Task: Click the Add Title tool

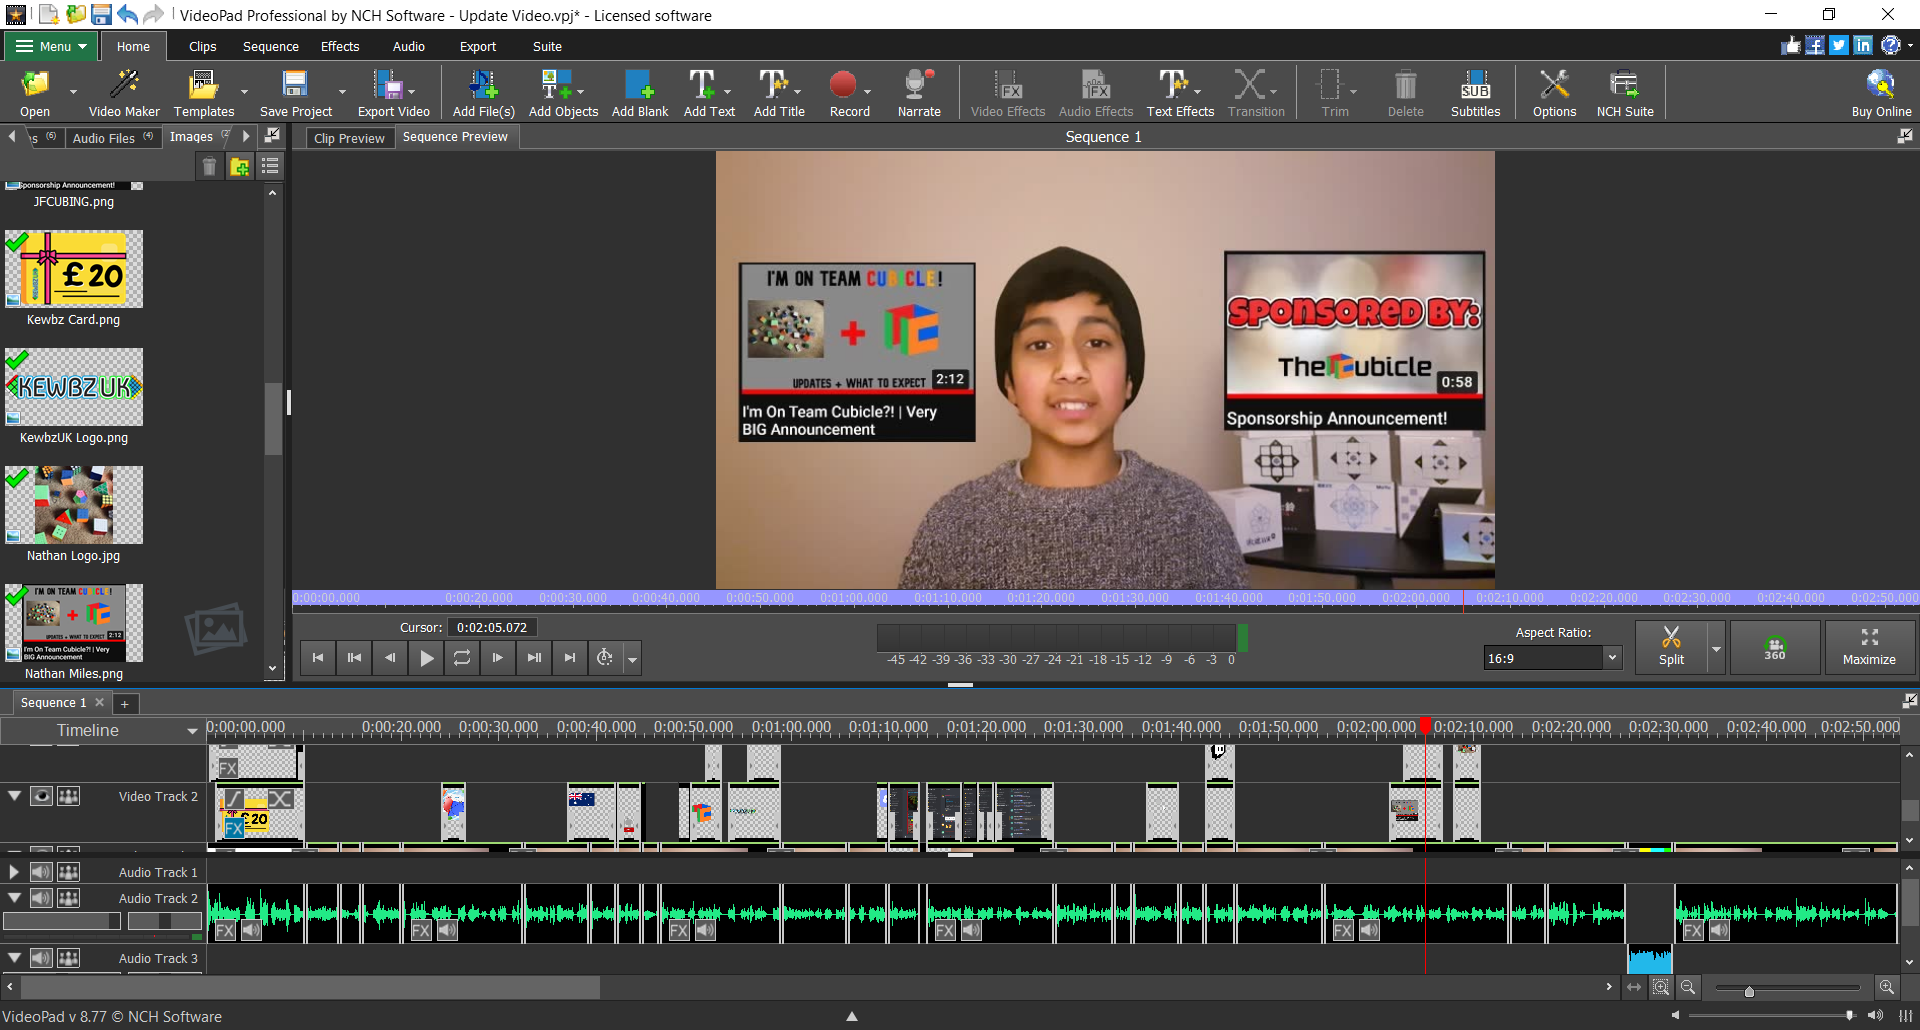Action: [779, 93]
